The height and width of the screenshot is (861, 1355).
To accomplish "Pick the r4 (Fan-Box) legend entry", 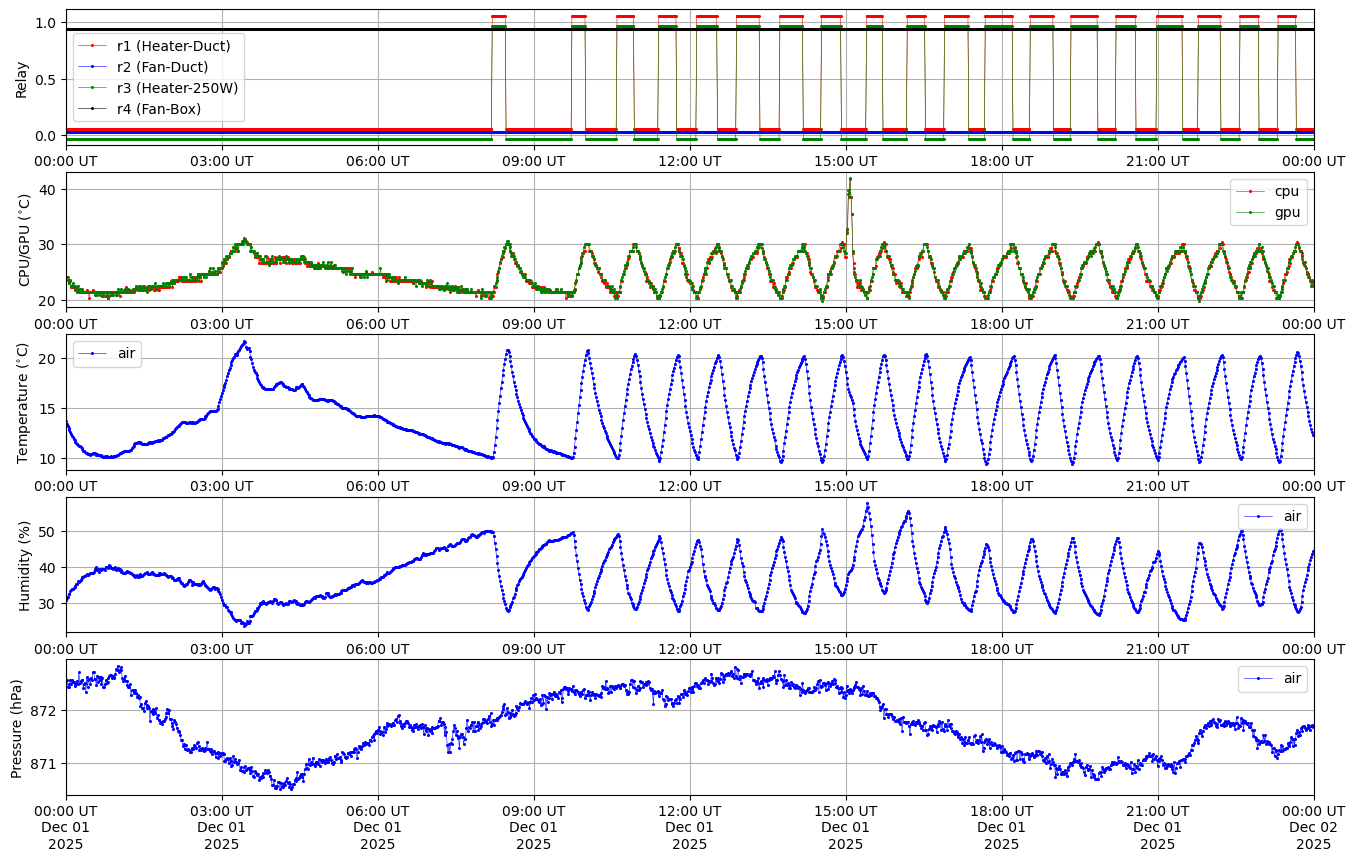I will (x=158, y=109).
